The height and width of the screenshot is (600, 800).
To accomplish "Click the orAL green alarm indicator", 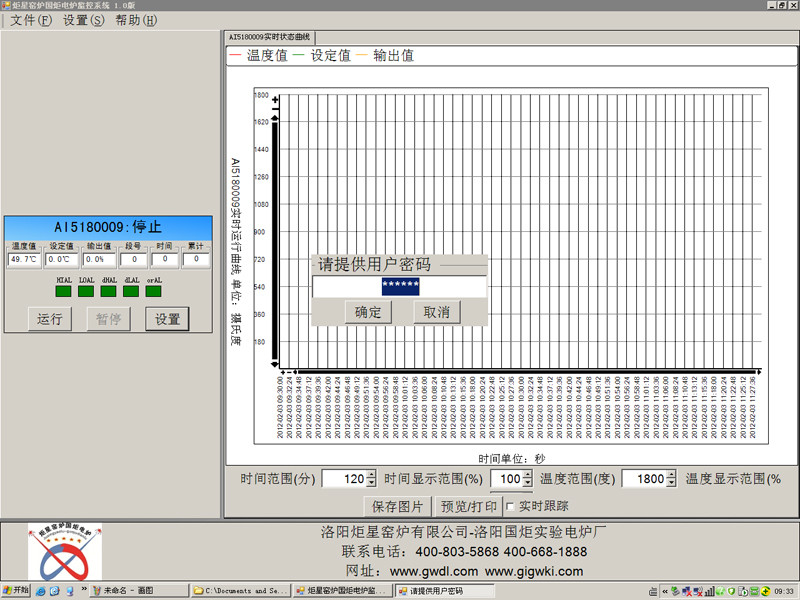I will click(x=154, y=292).
